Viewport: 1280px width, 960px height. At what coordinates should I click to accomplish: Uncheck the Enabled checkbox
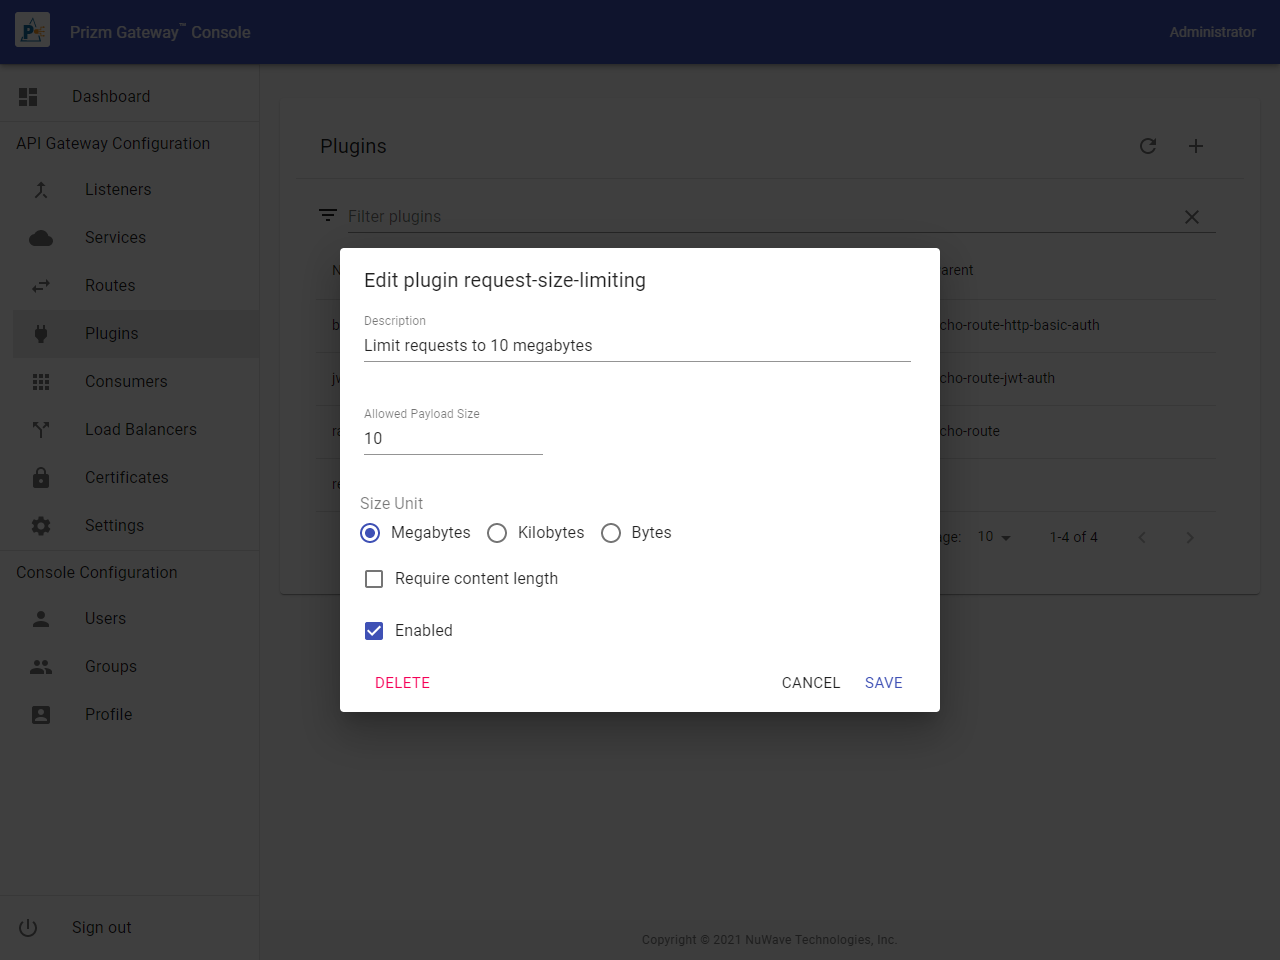(x=374, y=631)
